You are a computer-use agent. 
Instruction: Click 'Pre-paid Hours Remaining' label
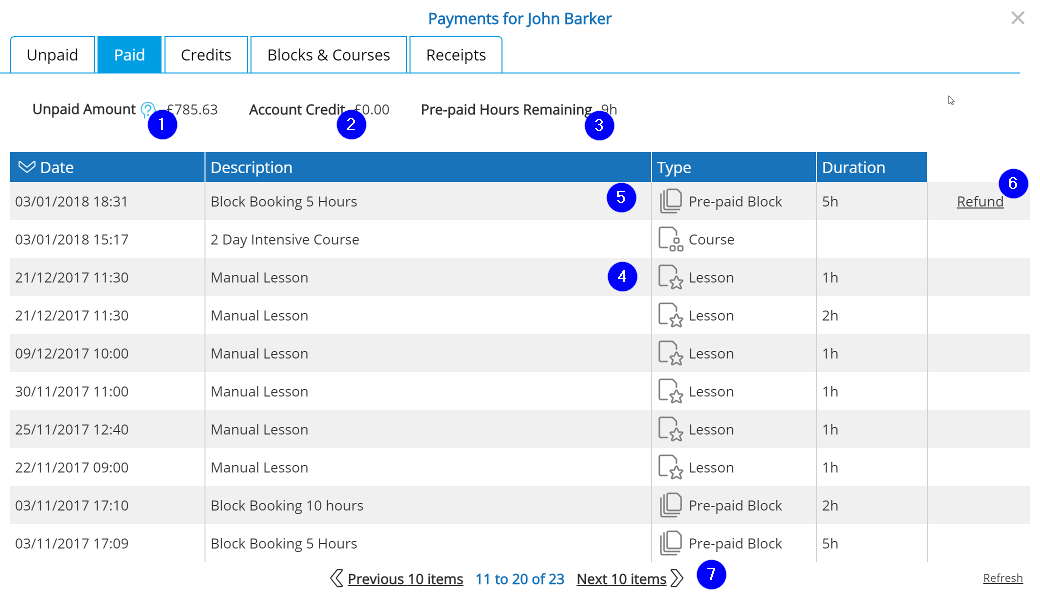coord(506,109)
